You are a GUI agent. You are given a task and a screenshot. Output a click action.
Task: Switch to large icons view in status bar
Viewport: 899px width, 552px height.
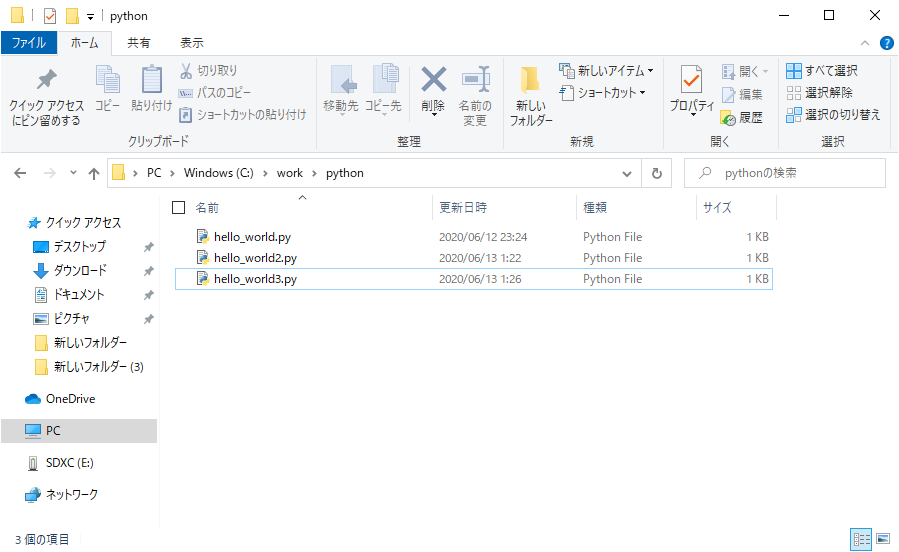tap(882, 539)
